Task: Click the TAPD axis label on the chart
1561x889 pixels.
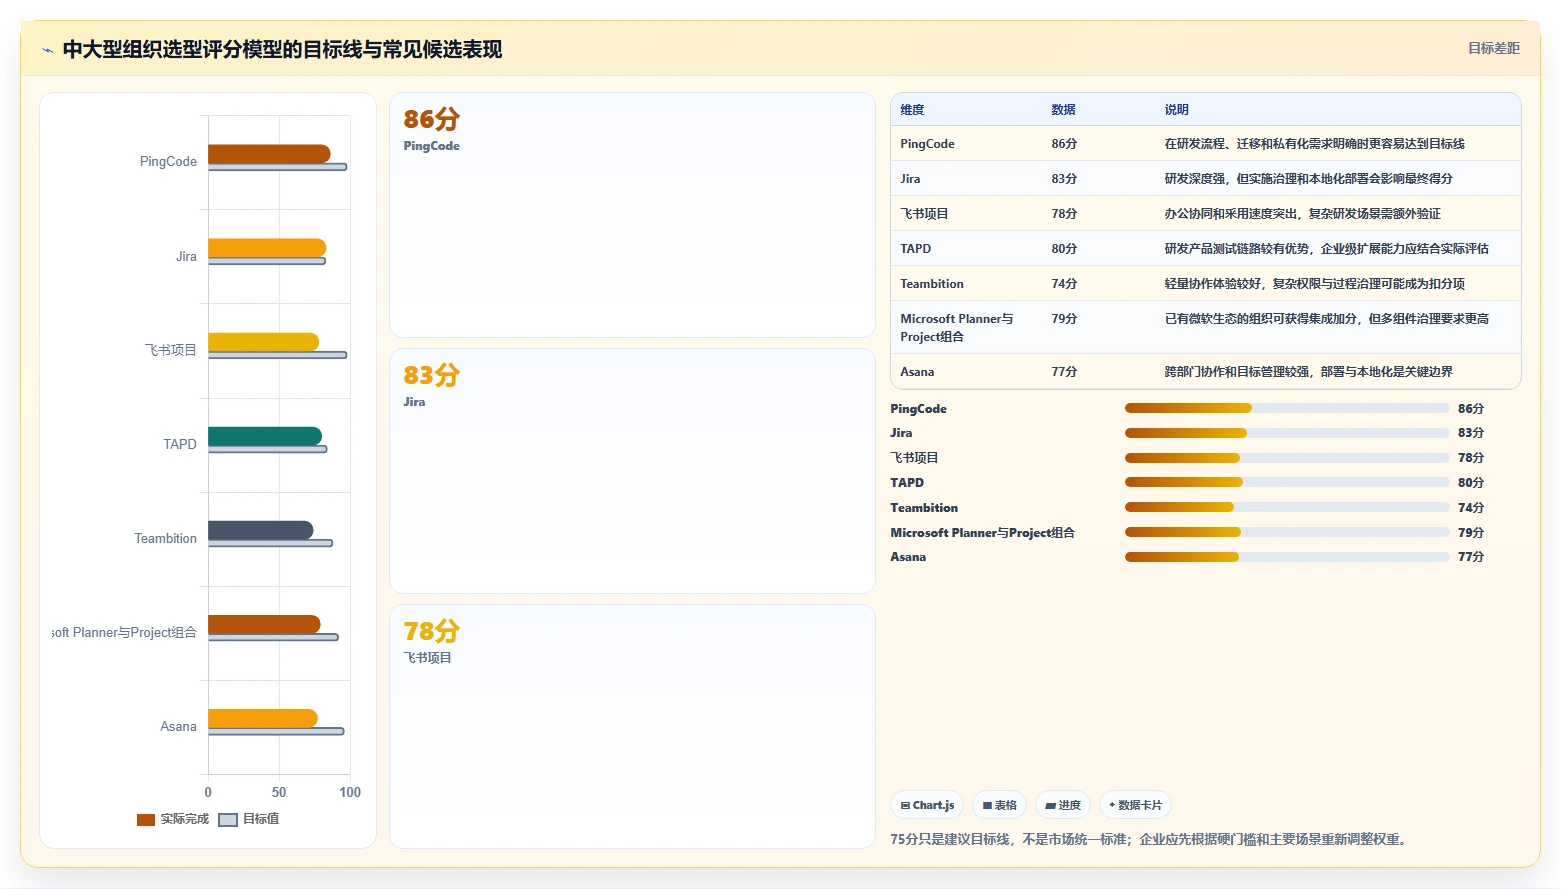Action: click(180, 445)
